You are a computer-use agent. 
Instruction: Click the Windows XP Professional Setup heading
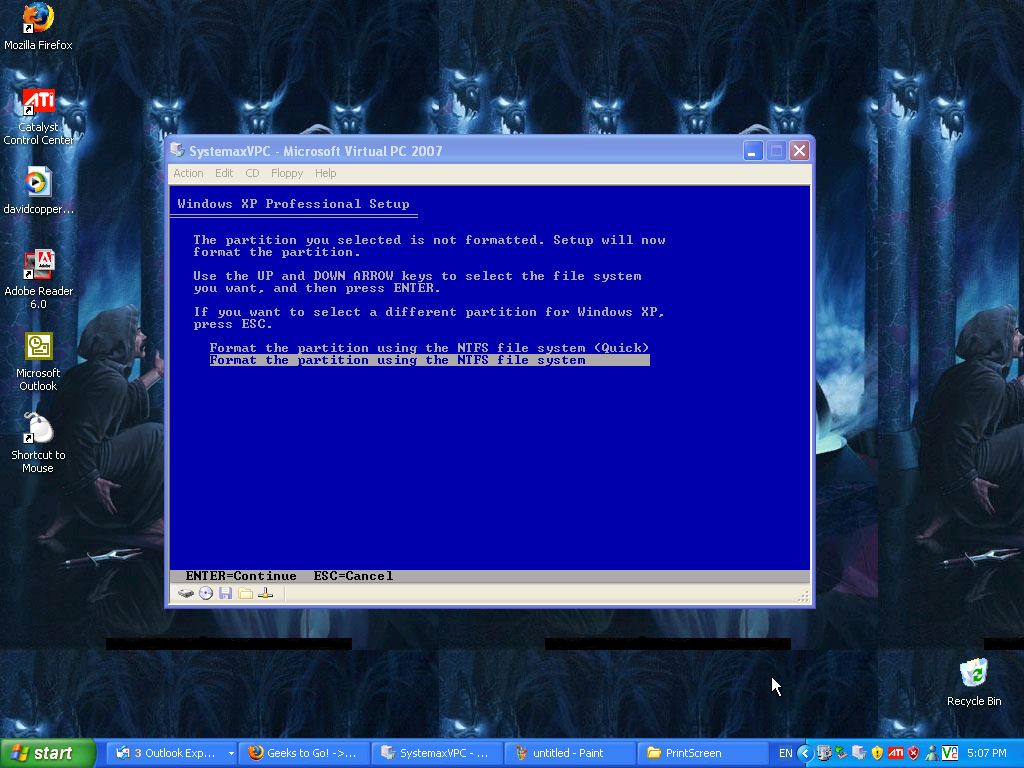(293, 204)
